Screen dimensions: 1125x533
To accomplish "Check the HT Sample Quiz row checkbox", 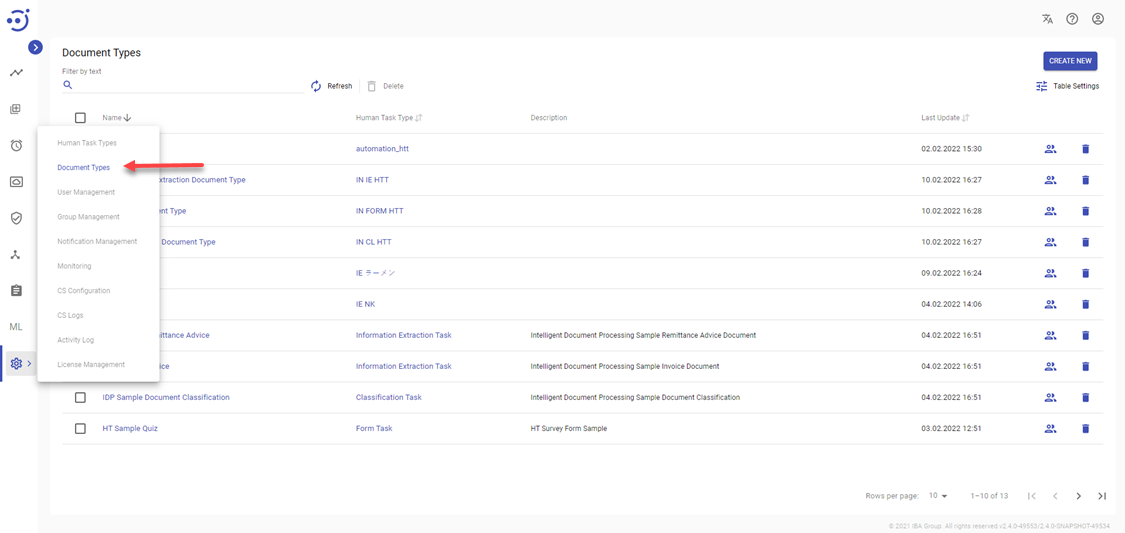I will [81, 429].
